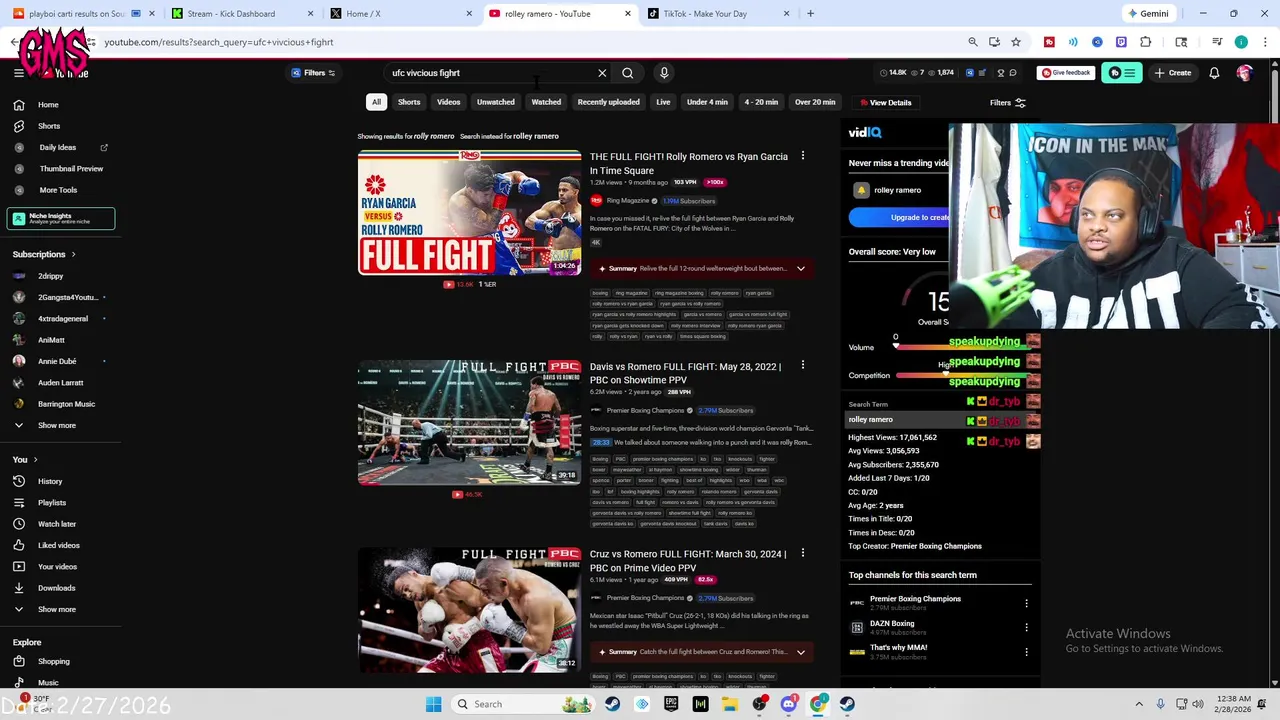This screenshot has width=1280, height=720.
Task: Expand Subscriptions section chevron
Action: (x=74, y=254)
